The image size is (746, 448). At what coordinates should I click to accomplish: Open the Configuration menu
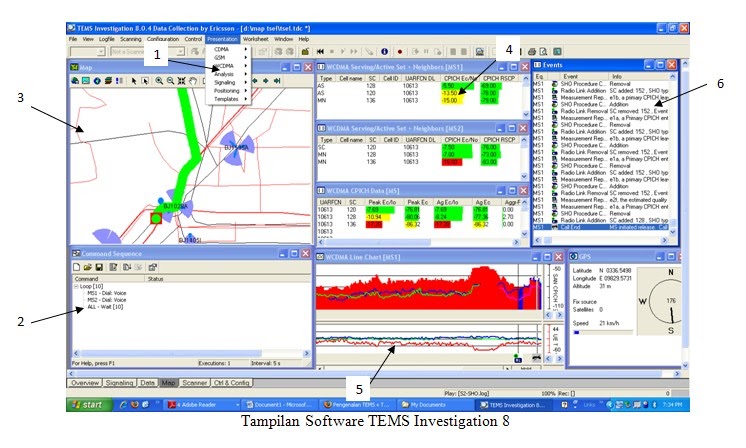pos(163,39)
